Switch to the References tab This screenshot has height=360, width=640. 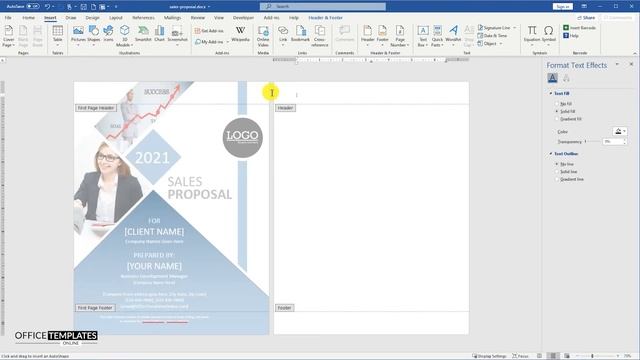(143, 18)
